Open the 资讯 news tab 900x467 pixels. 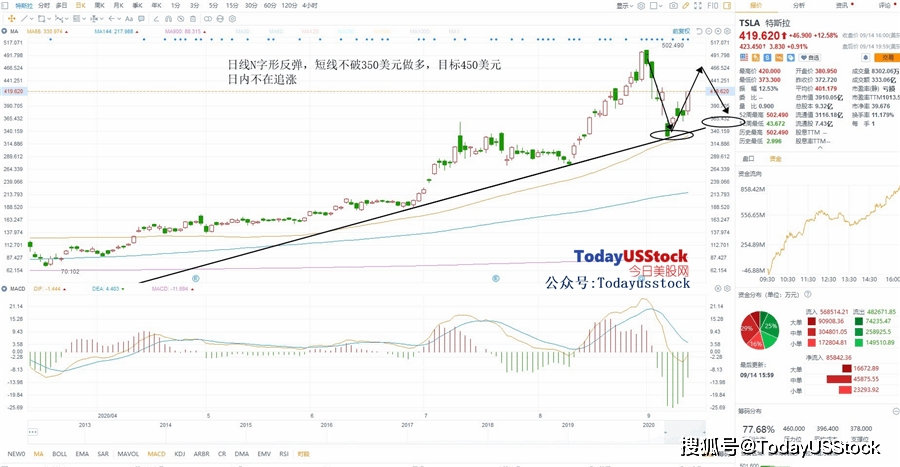point(842,6)
